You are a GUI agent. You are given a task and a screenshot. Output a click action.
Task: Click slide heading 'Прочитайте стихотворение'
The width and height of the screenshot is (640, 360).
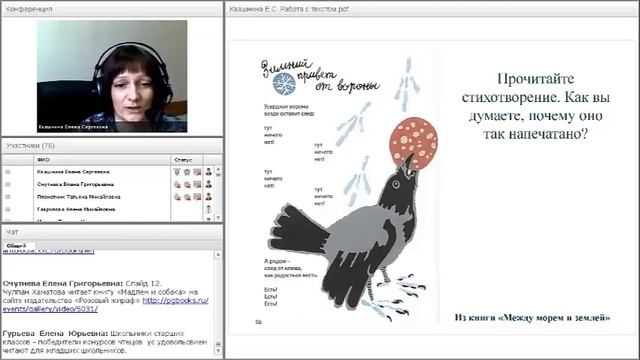pos(536,106)
